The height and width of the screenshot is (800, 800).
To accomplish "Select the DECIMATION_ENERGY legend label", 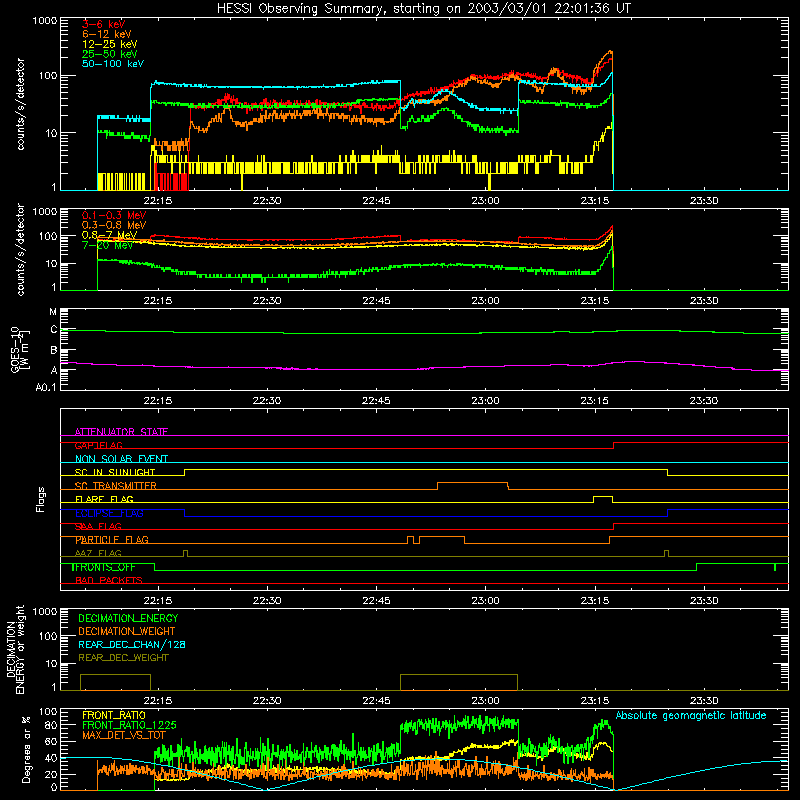I will tap(128, 618).
